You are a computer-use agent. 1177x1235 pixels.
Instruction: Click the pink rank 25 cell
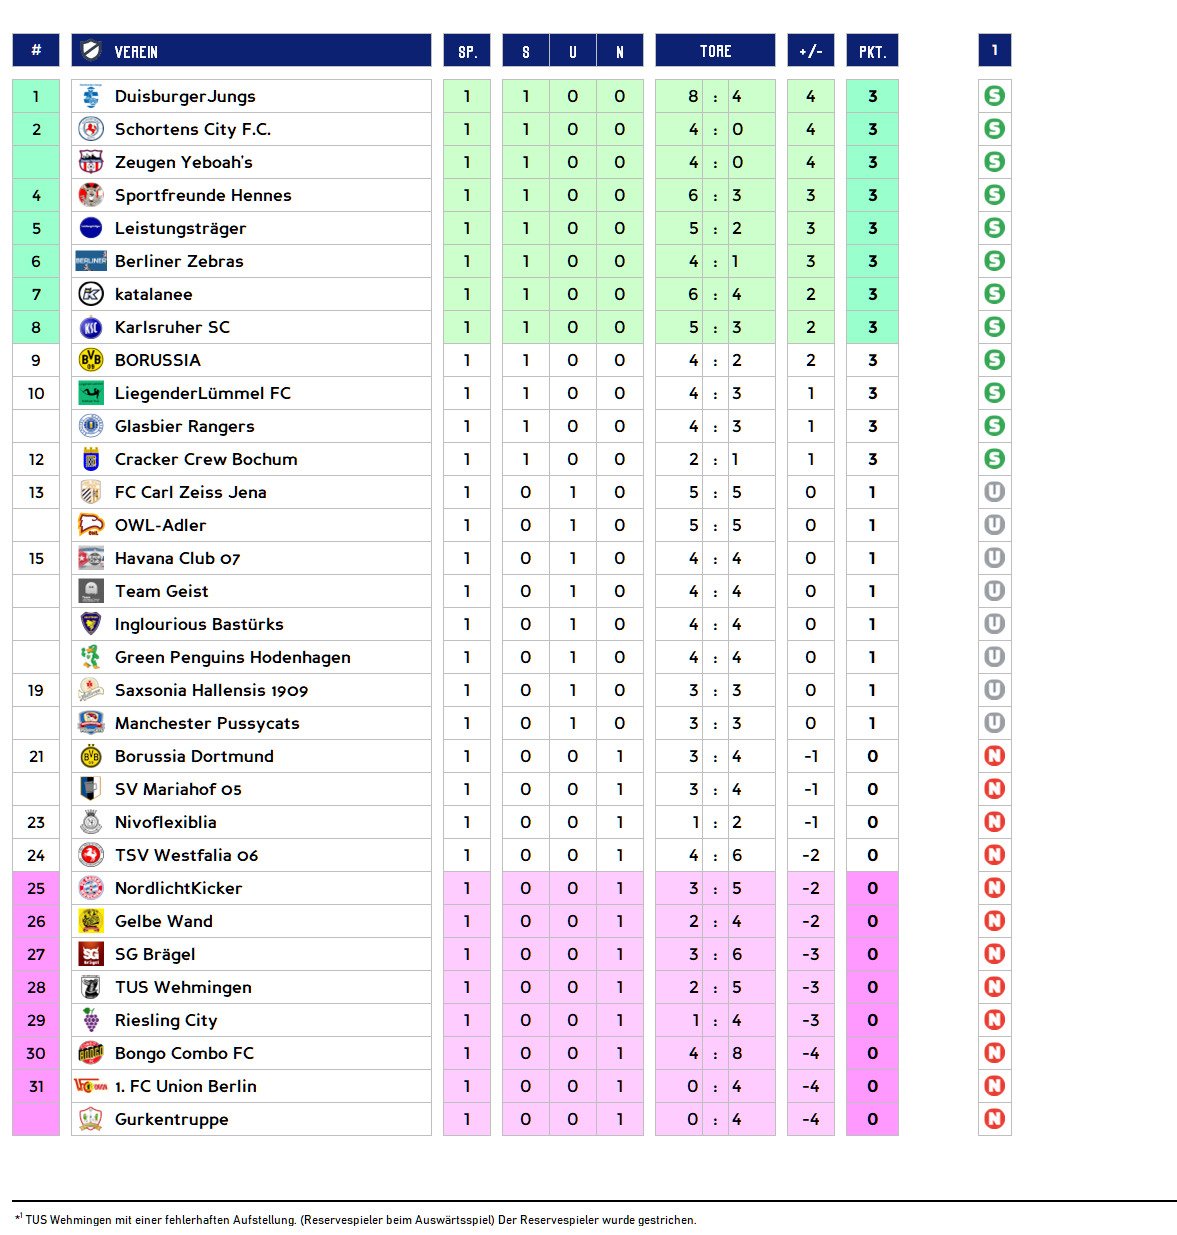(36, 888)
